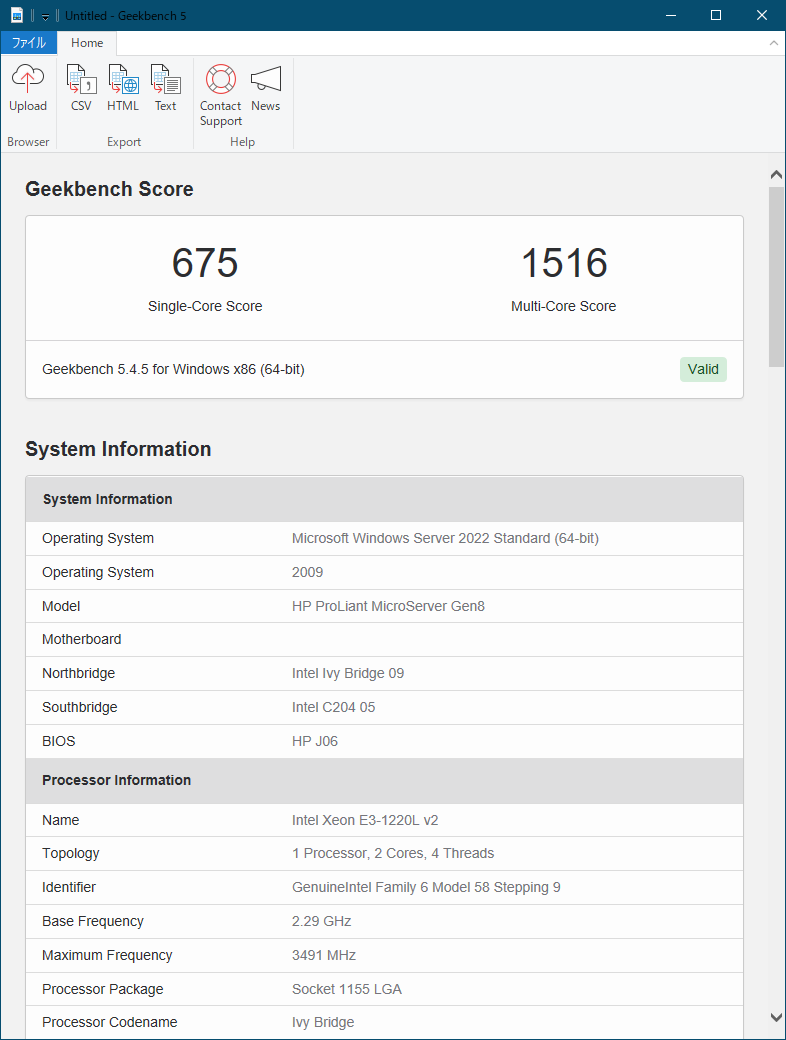Click the Processor Codename label

(109, 1022)
